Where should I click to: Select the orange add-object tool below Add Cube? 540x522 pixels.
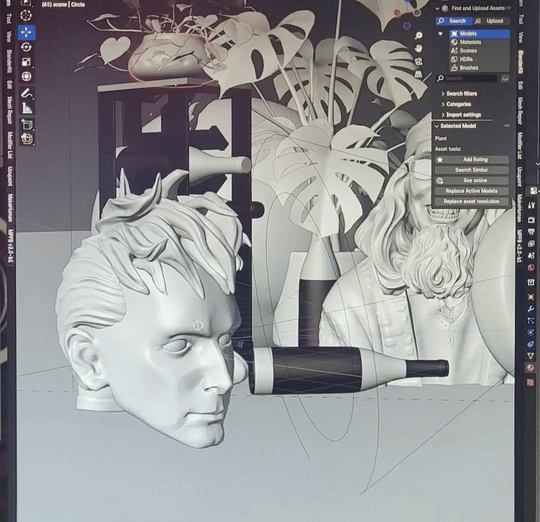(27, 139)
